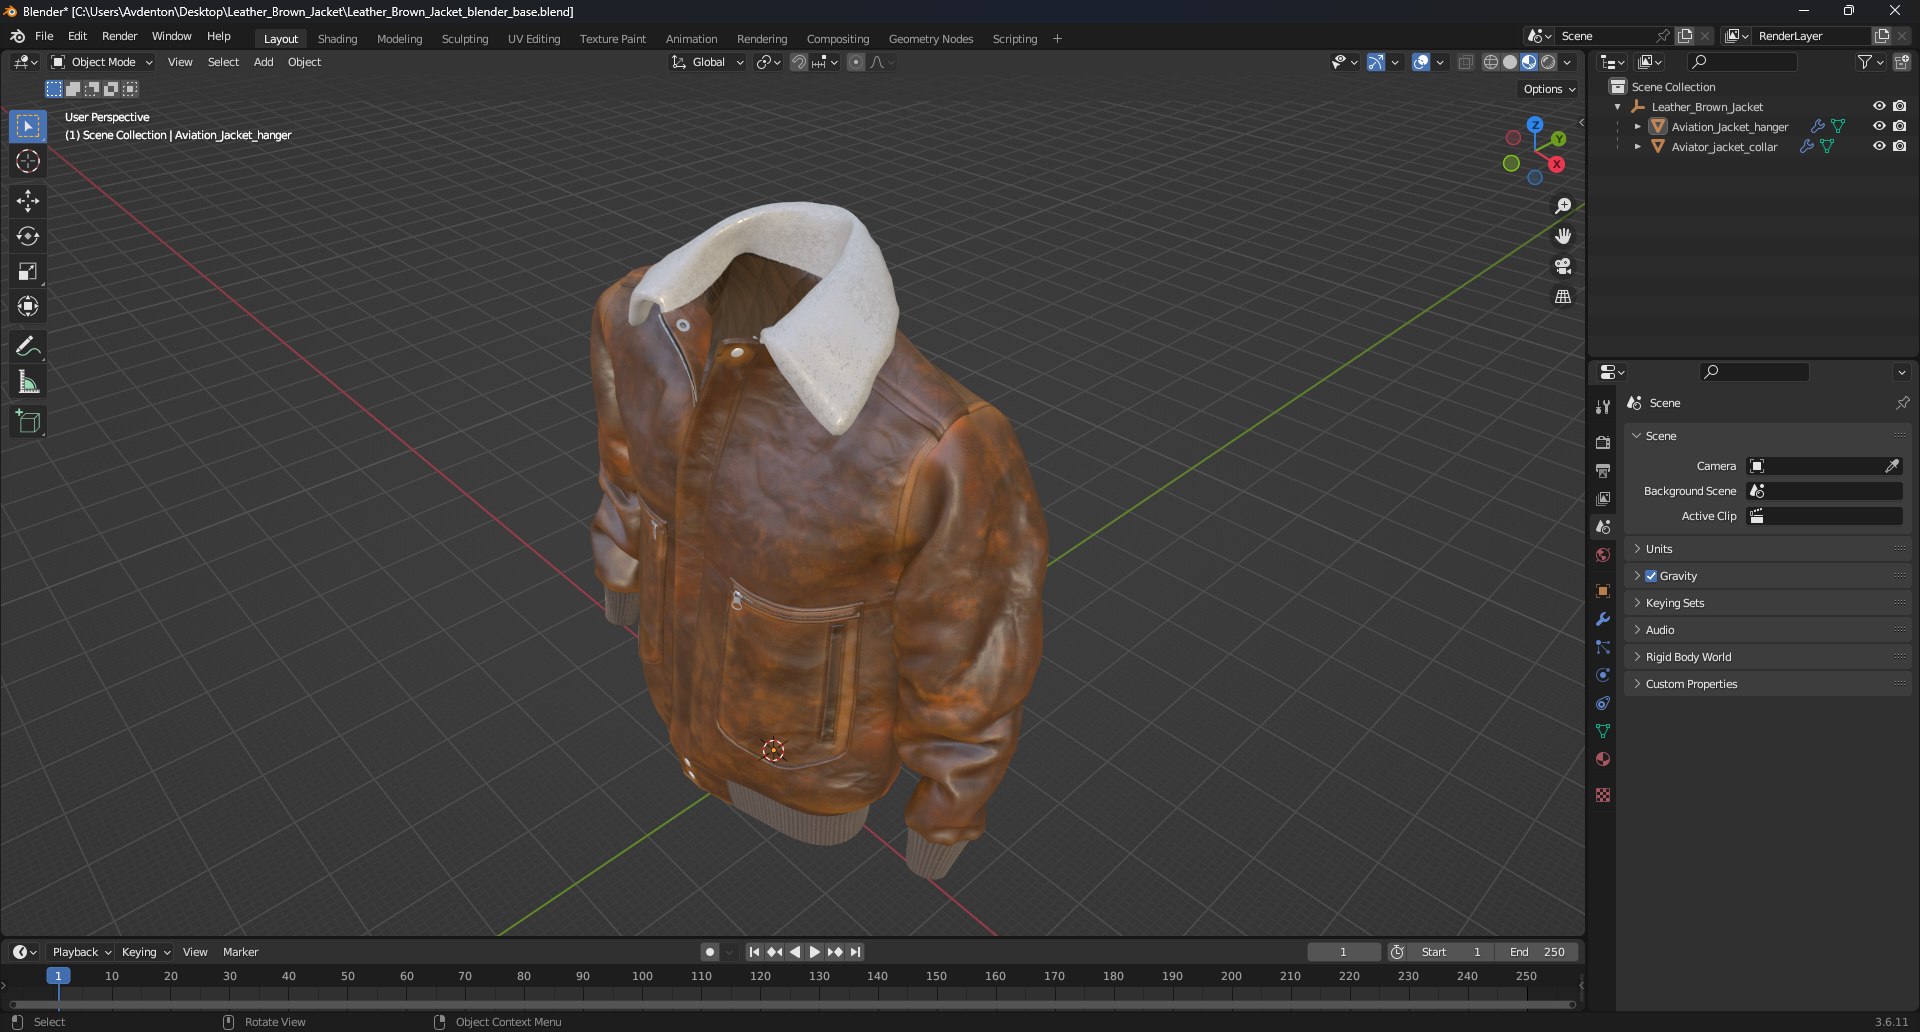
Task: Switch to the Shading workspace tab
Action: click(337, 39)
